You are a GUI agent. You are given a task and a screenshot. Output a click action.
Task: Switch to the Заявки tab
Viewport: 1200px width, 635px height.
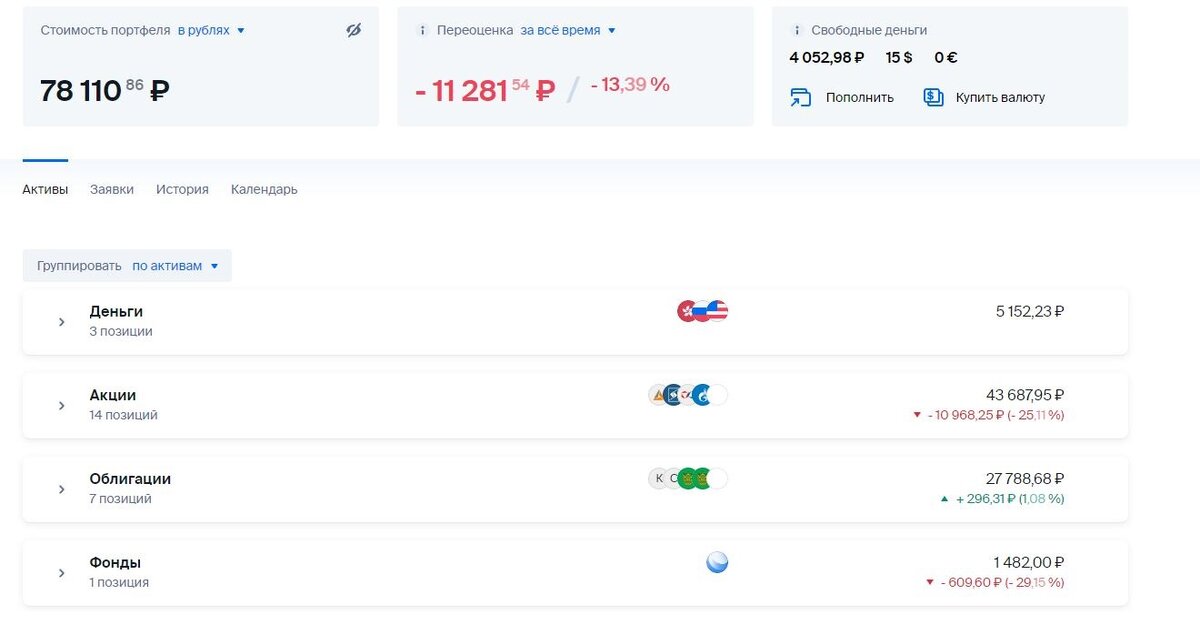(112, 189)
